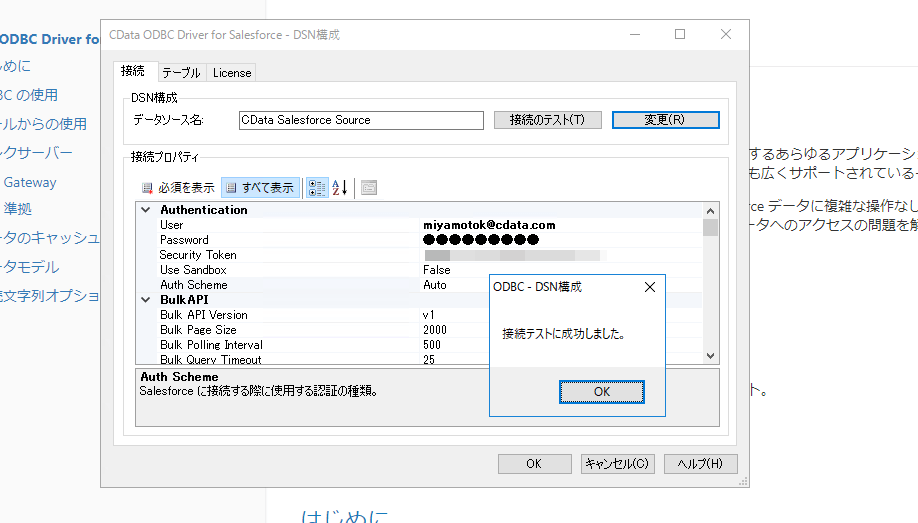
Task: Open the ルからの使用 sidebar link
Action: pos(43,124)
